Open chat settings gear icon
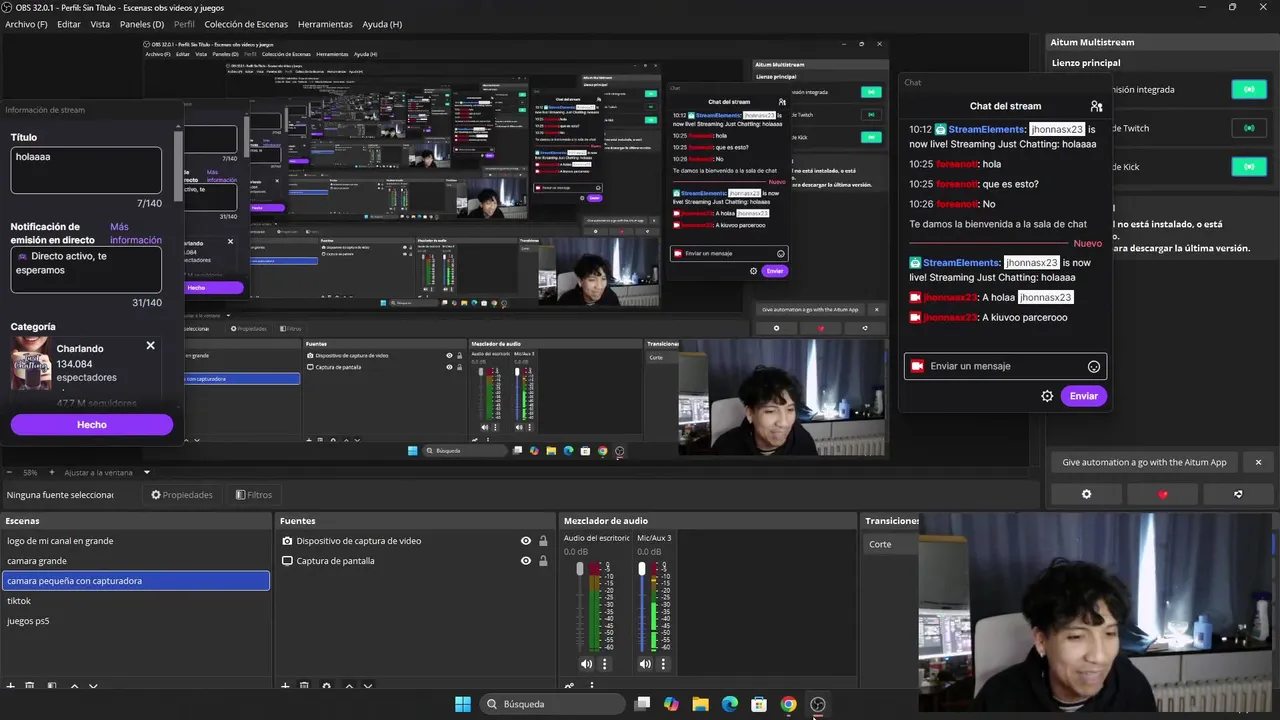The width and height of the screenshot is (1280, 720). 1047,396
